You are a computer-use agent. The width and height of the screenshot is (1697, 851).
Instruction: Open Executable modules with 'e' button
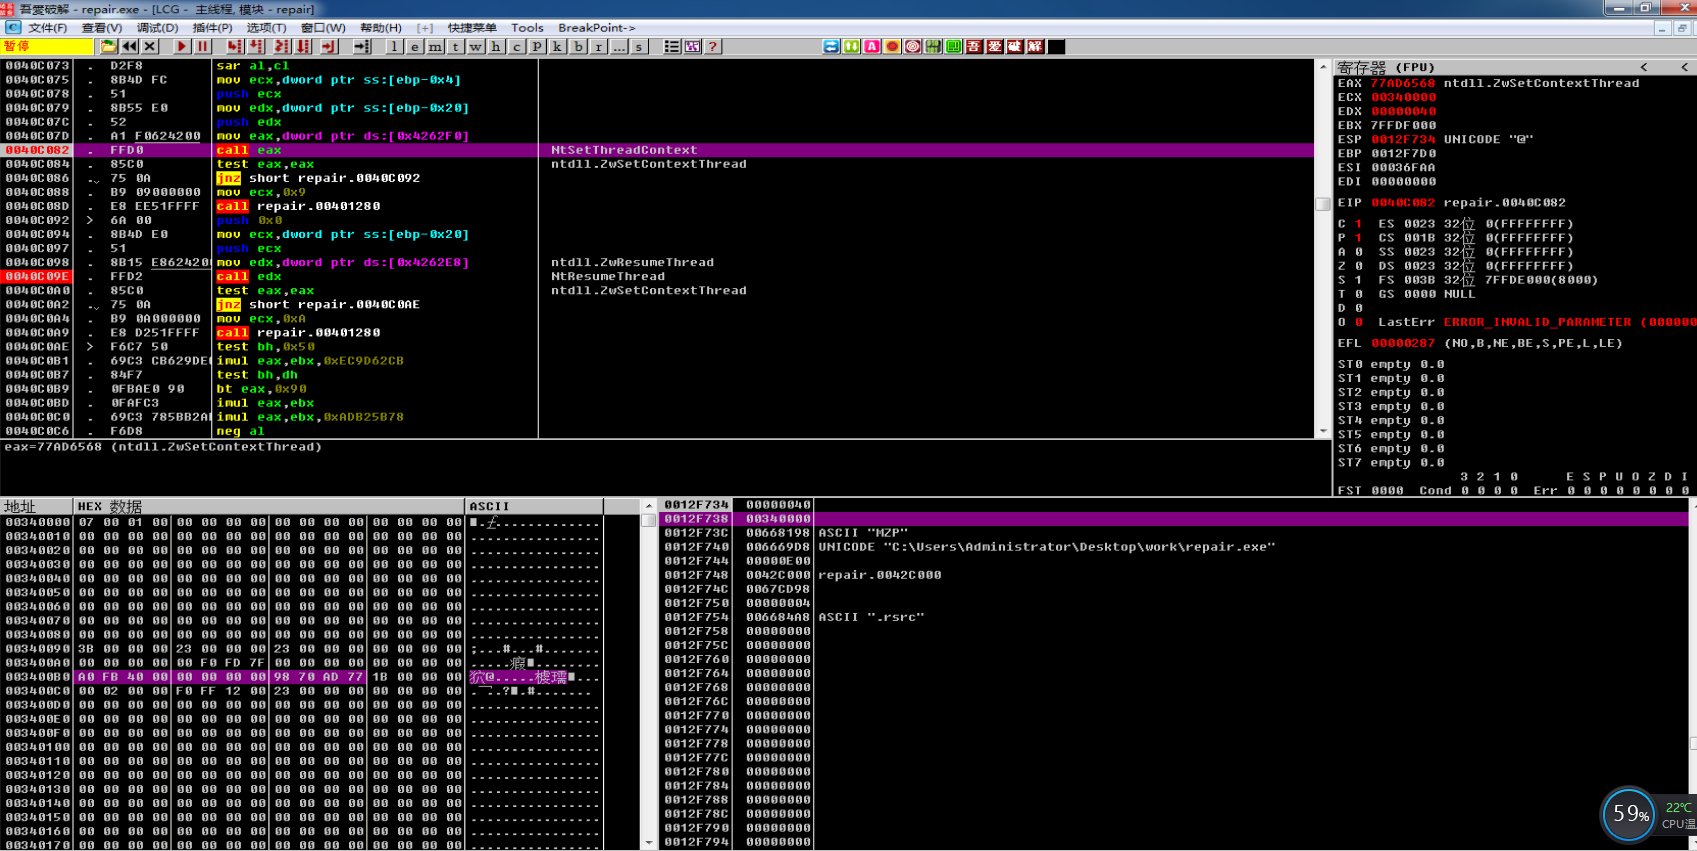point(414,46)
